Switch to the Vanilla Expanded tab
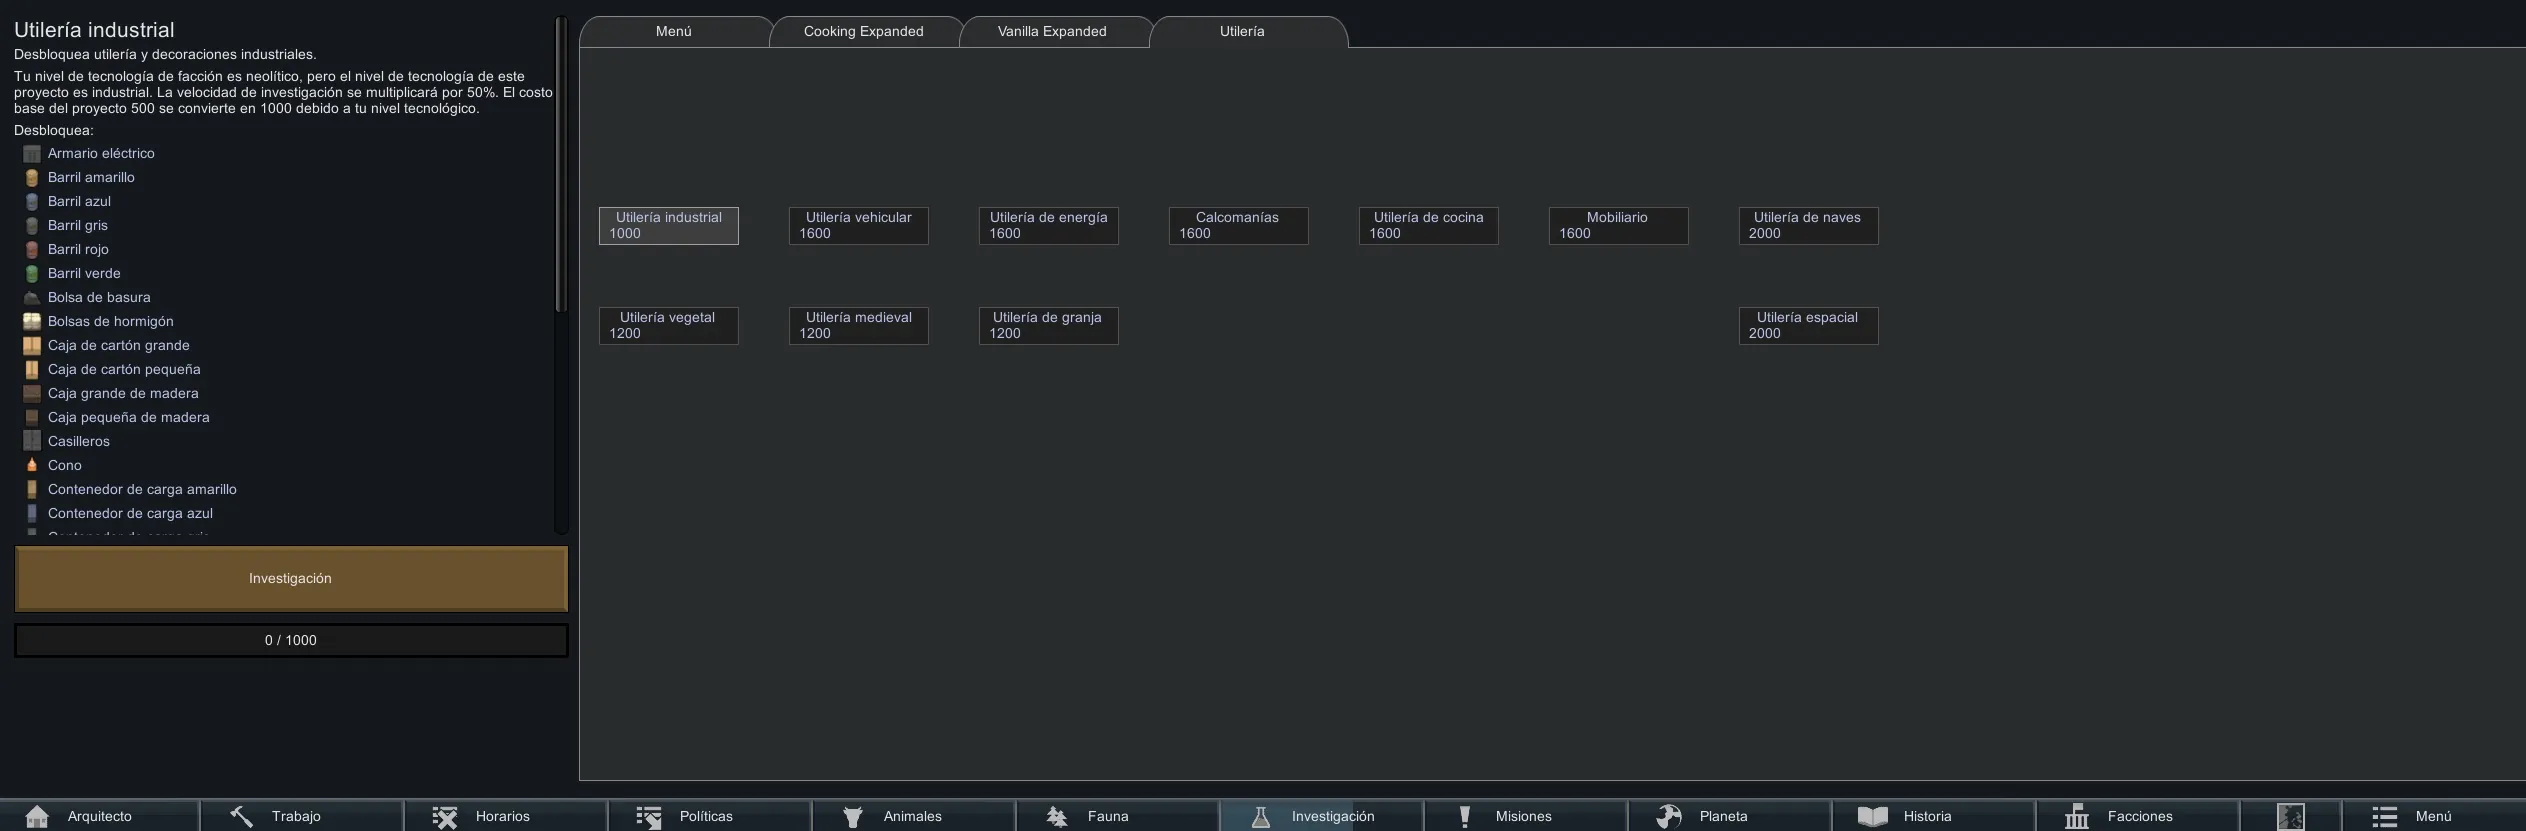The height and width of the screenshot is (831, 2526). click(x=1052, y=32)
